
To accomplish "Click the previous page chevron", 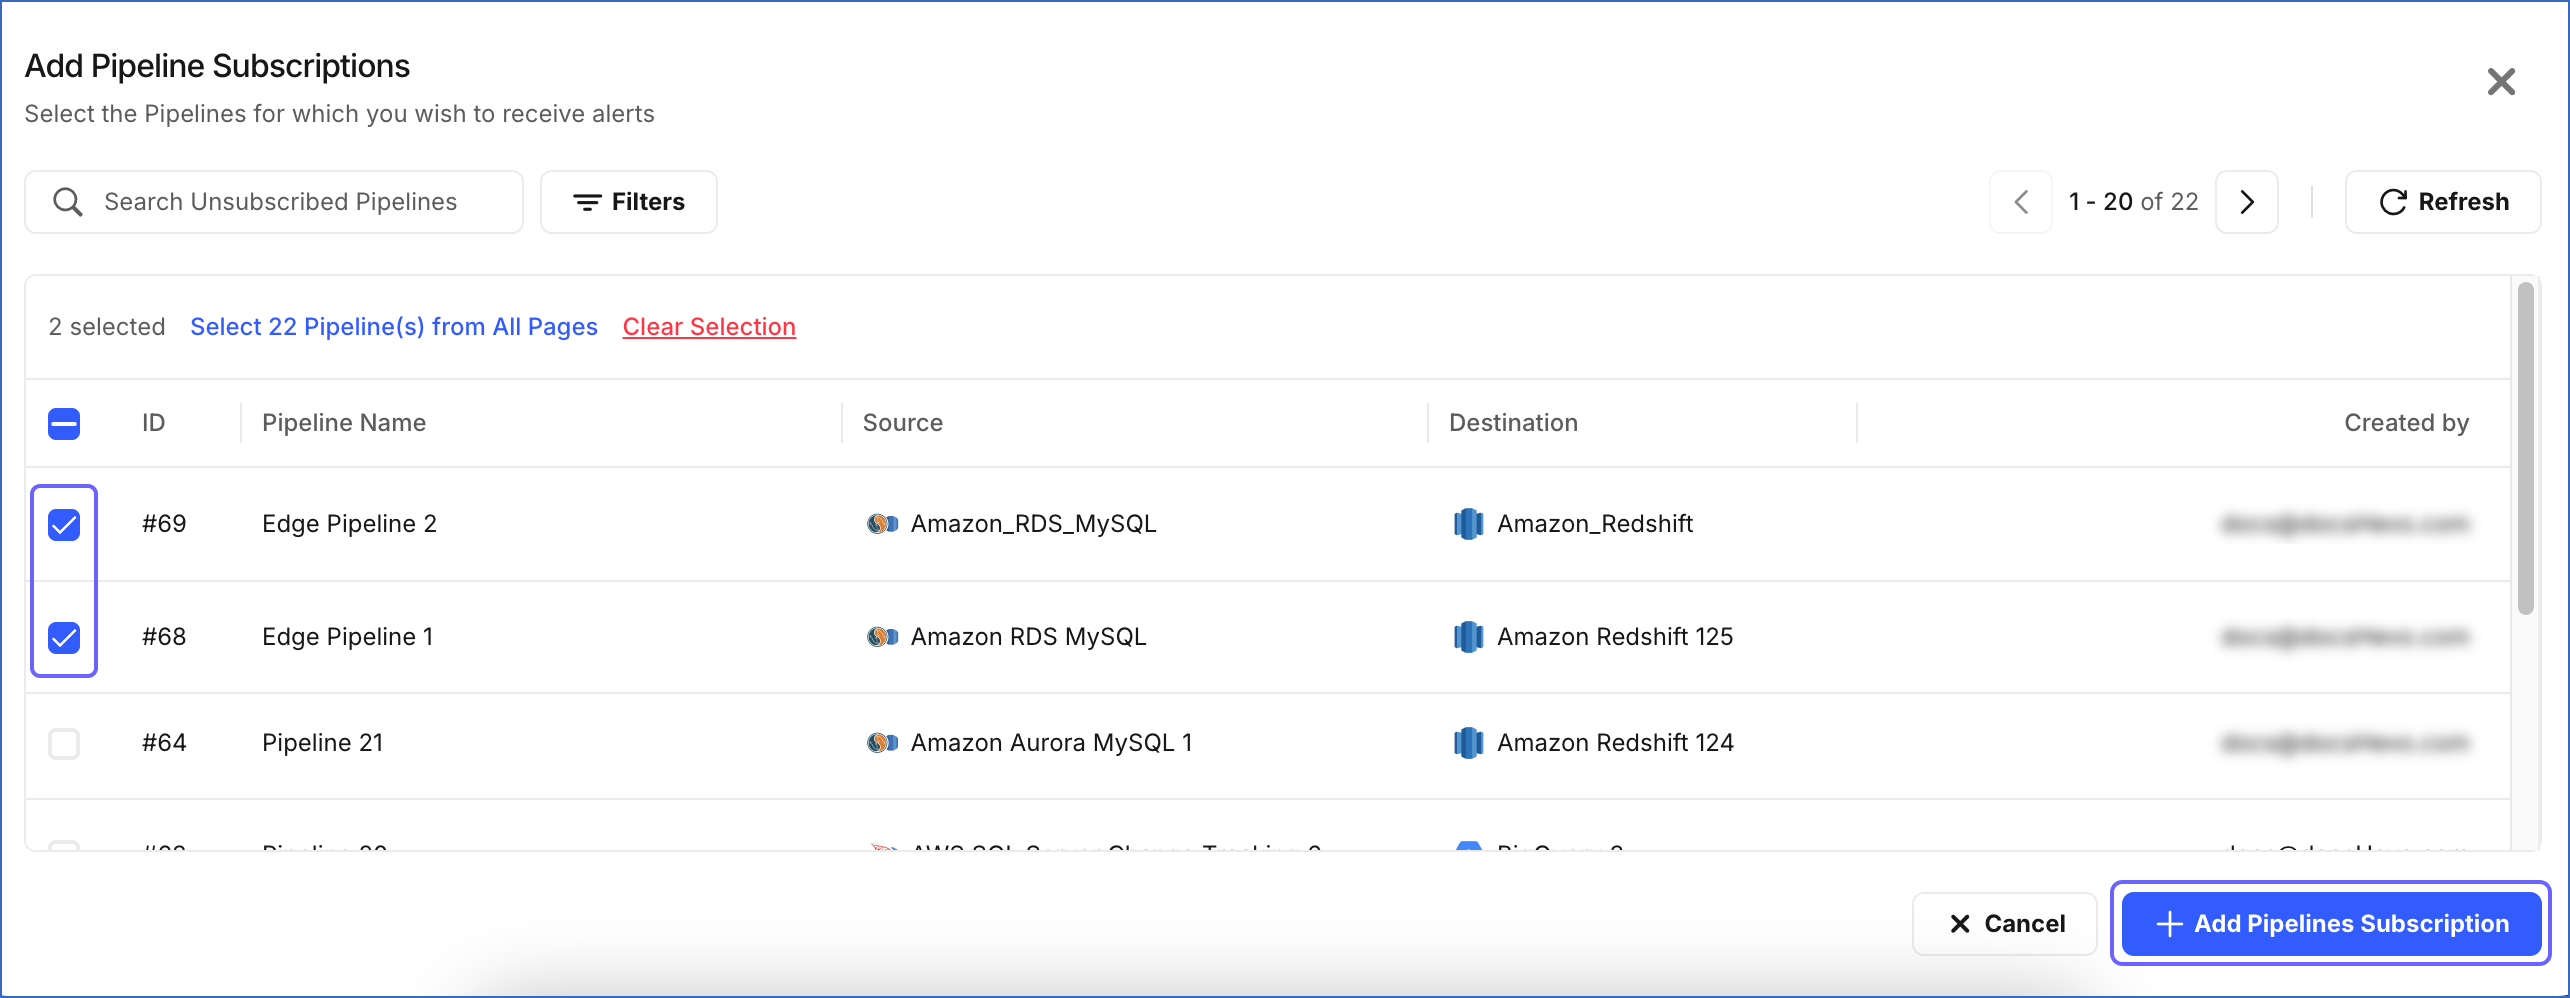I will [x=2021, y=201].
